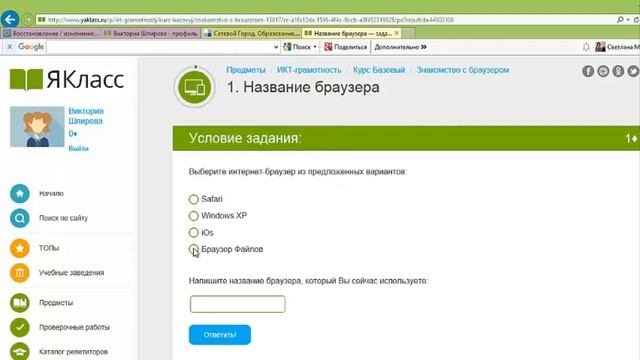Click the ЯКласс logo text
The image size is (640, 360).
tap(85, 79)
